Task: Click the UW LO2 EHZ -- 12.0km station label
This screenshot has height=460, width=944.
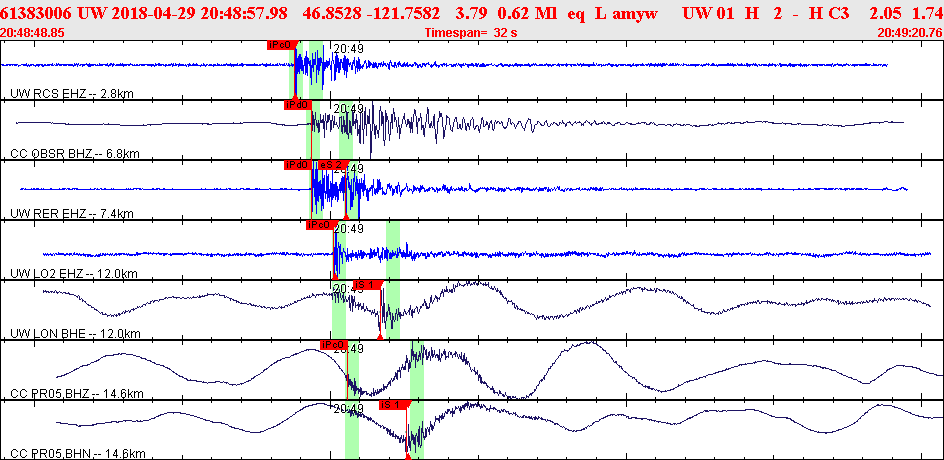Action: point(74,274)
